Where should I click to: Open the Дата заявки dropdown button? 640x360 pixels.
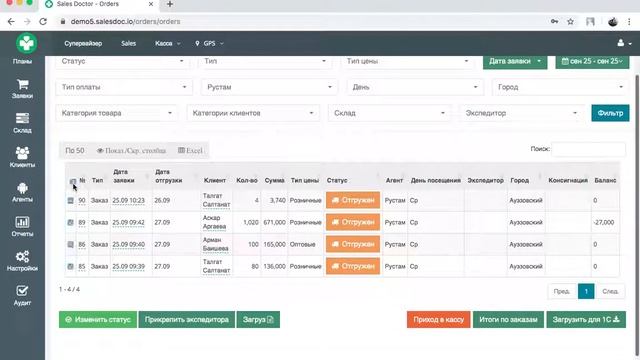(515, 61)
